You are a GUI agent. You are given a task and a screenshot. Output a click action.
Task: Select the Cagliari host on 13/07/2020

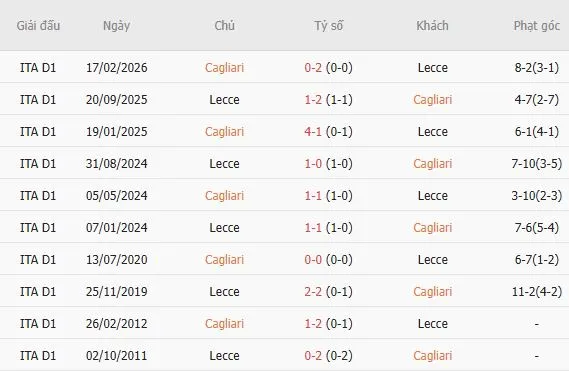click(224, 260)
